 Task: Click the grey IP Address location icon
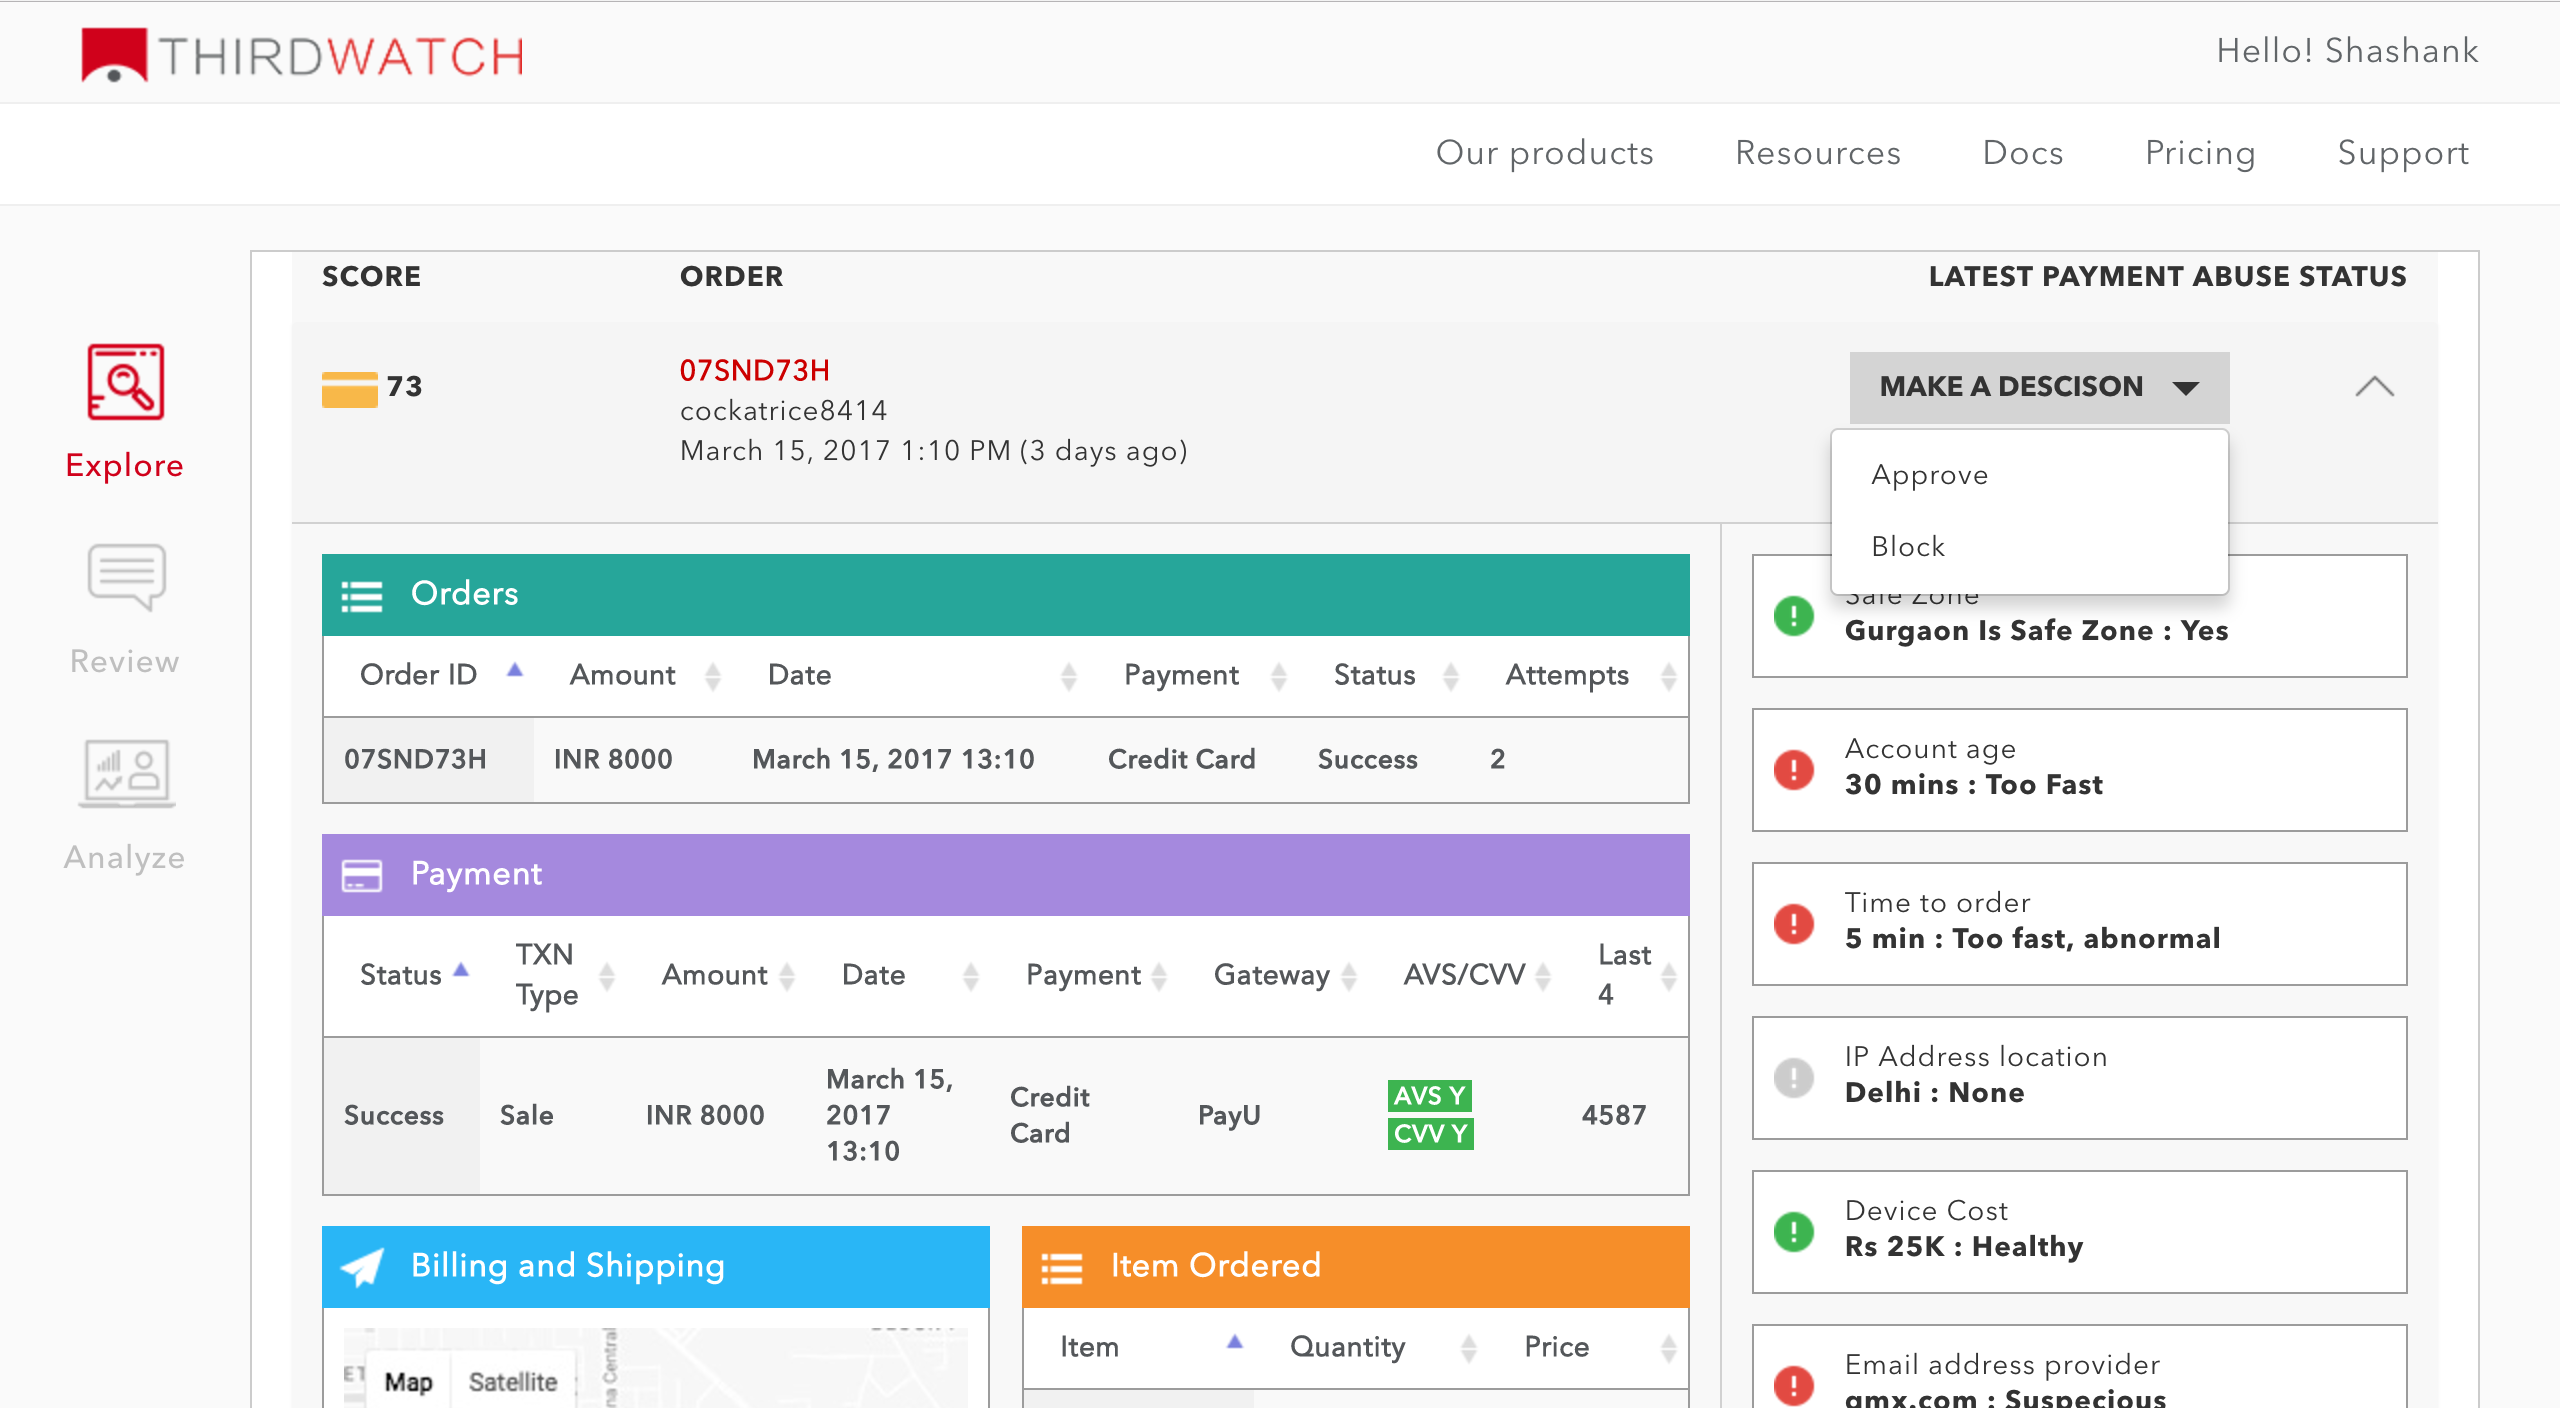pyautogui.click(x=1794, y=1077)
